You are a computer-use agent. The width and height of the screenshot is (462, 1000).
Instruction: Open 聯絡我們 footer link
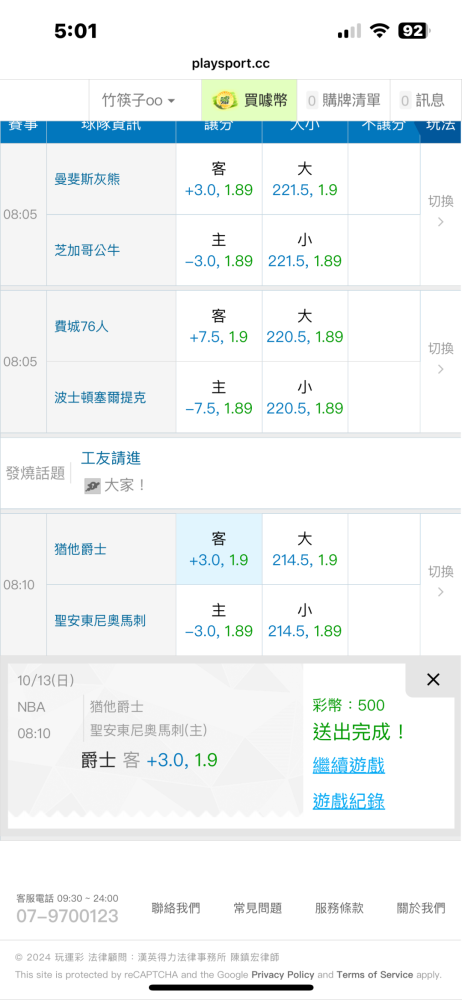click(x=175, y=908)
